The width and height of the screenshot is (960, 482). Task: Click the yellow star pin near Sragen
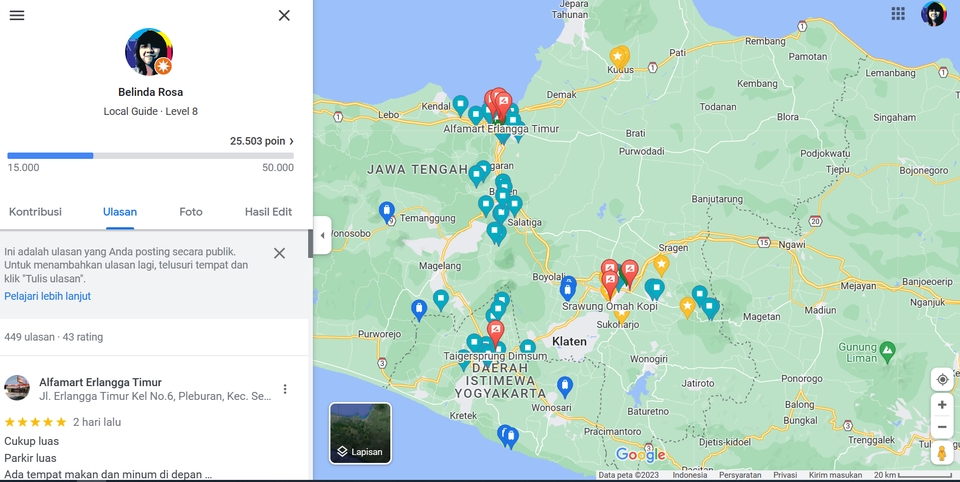click(x=661, y=265)
